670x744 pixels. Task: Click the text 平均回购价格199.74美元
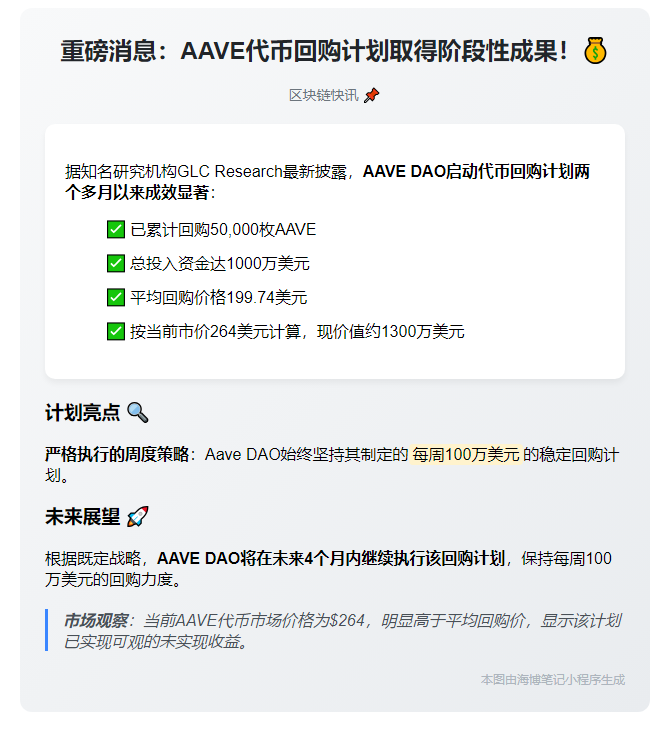pyautogui.click(x=219, y=298)
